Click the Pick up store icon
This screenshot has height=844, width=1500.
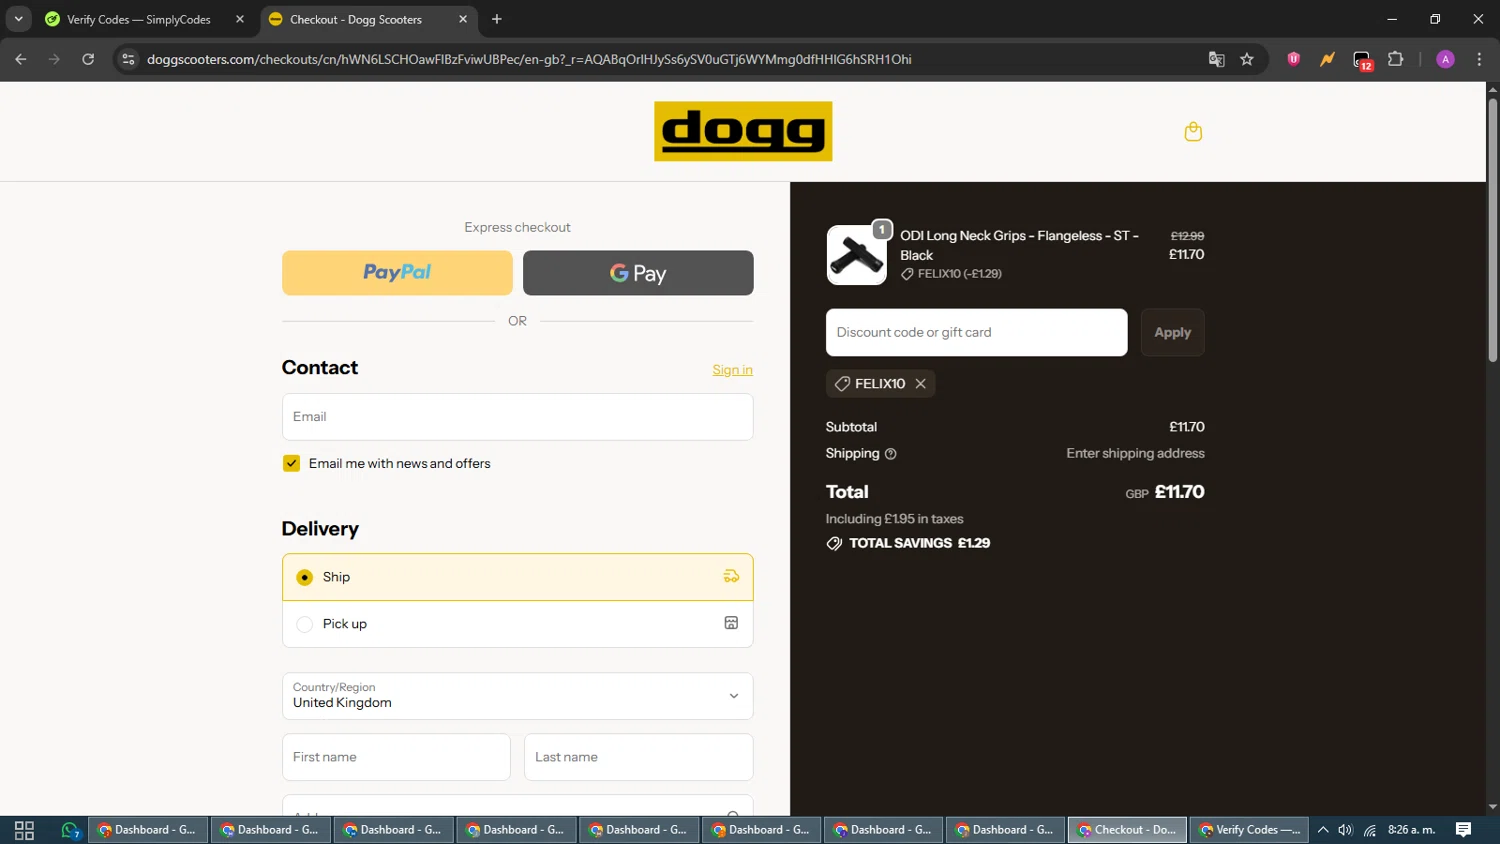click(x=731, y=623)
